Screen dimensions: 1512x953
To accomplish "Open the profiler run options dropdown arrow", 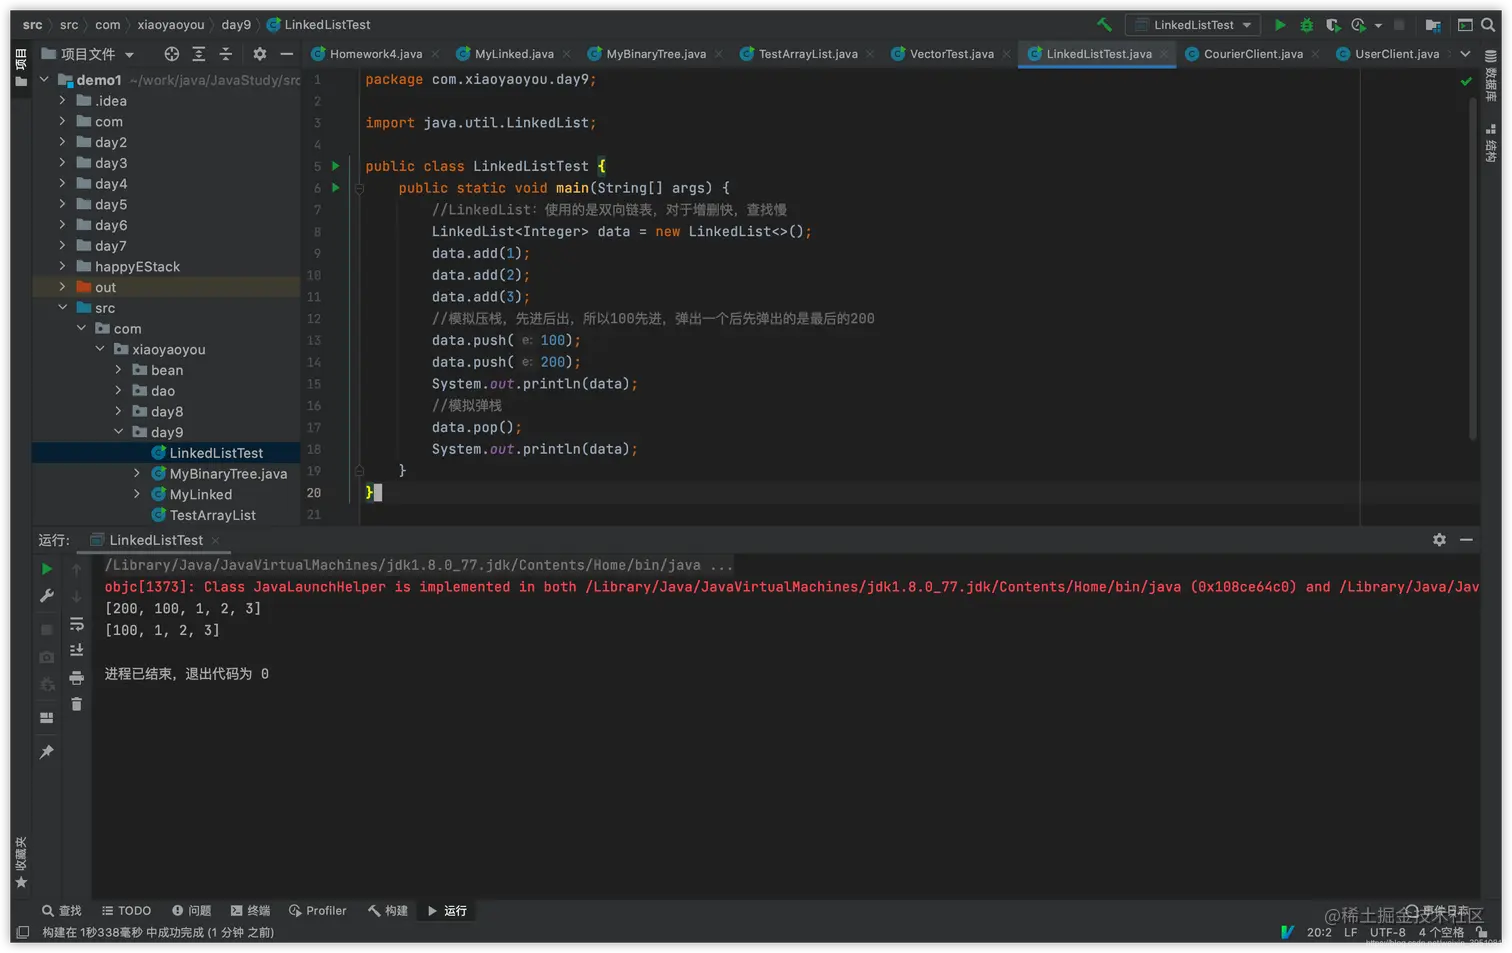I will (x=1378, y=25).
